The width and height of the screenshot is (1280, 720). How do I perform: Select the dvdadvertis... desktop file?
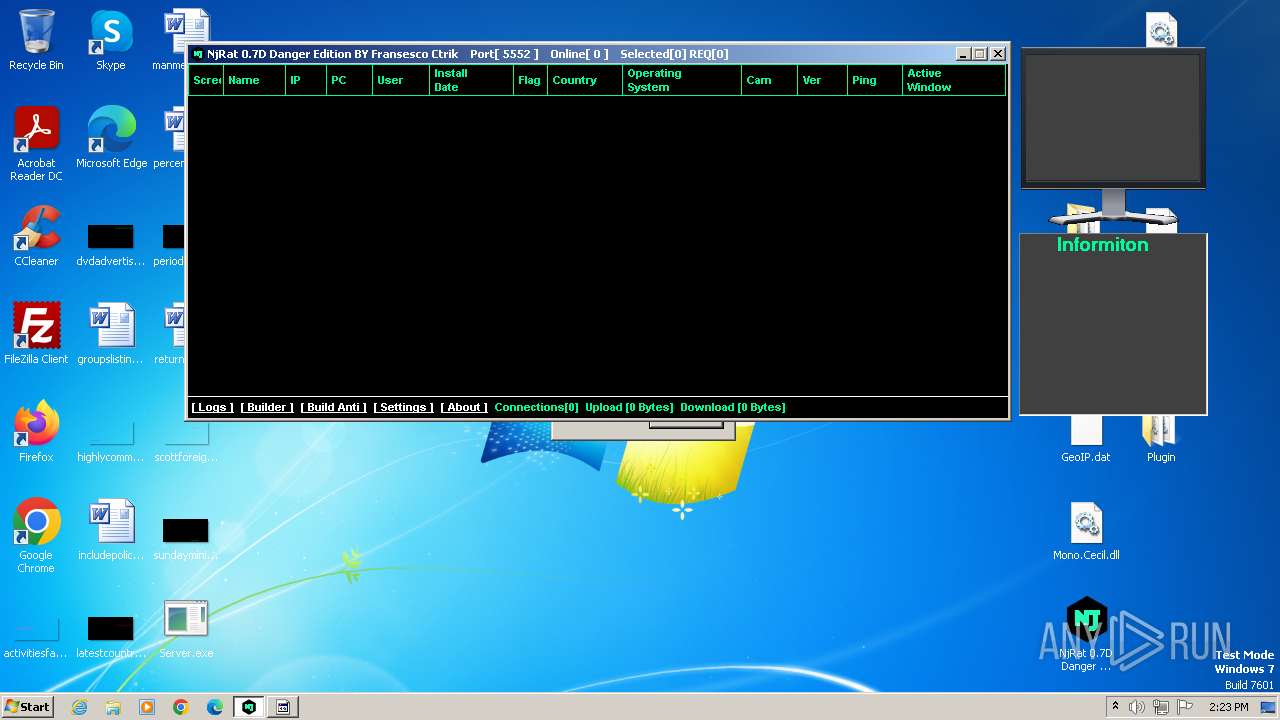point(111,243)
